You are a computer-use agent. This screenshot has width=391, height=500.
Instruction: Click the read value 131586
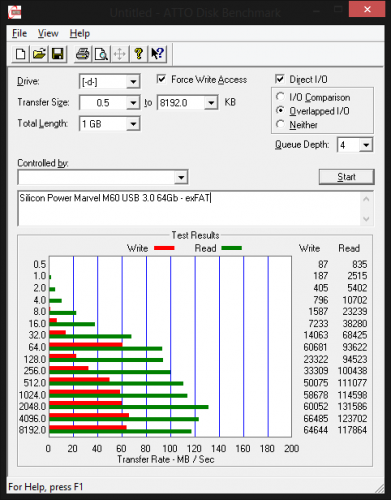coord(352,407)
